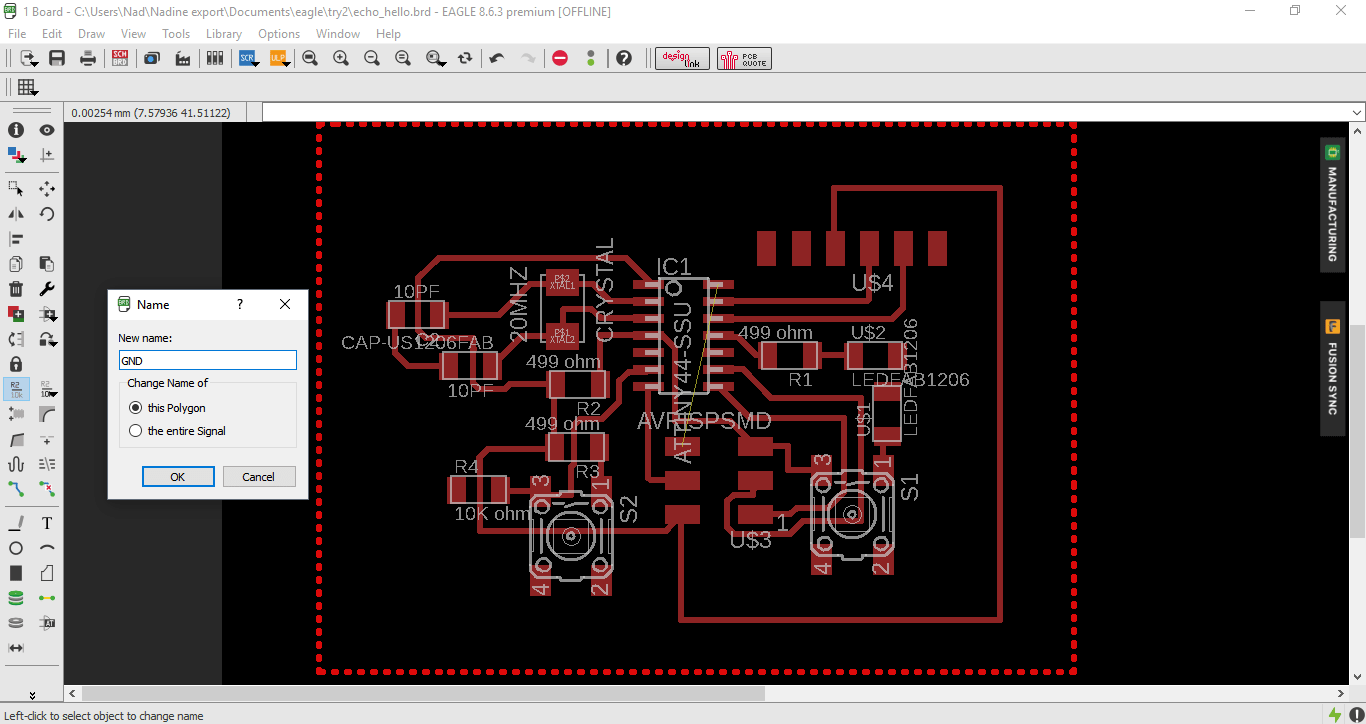
Task: Expand more tools chevron at toolbar bottom
Action: pos(31,695)
